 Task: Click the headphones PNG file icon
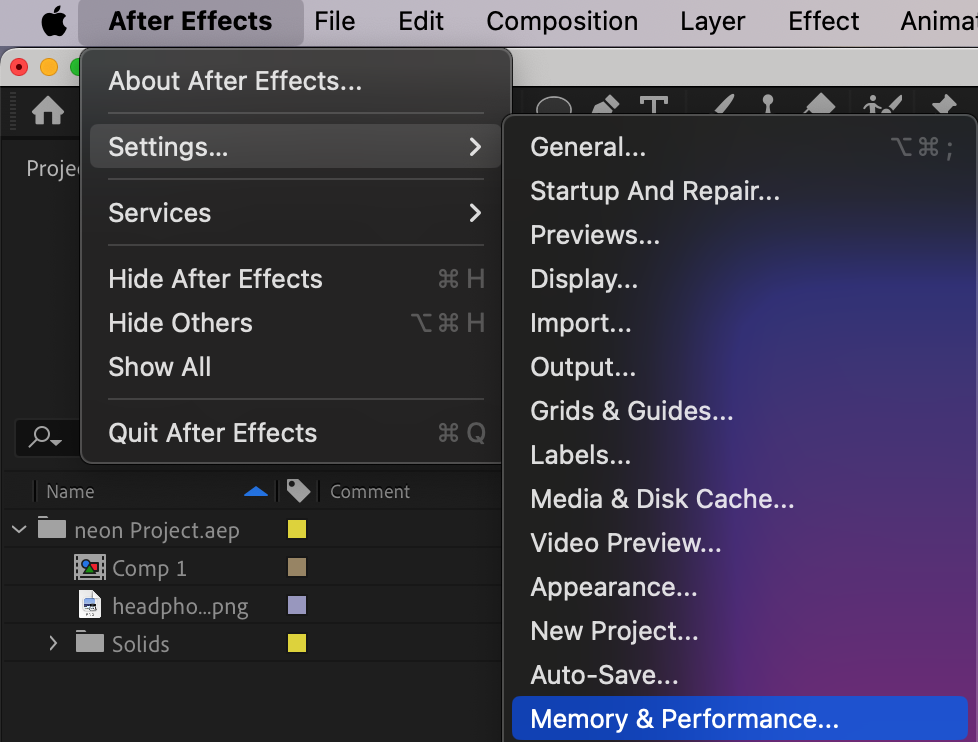tap(90, 605)
